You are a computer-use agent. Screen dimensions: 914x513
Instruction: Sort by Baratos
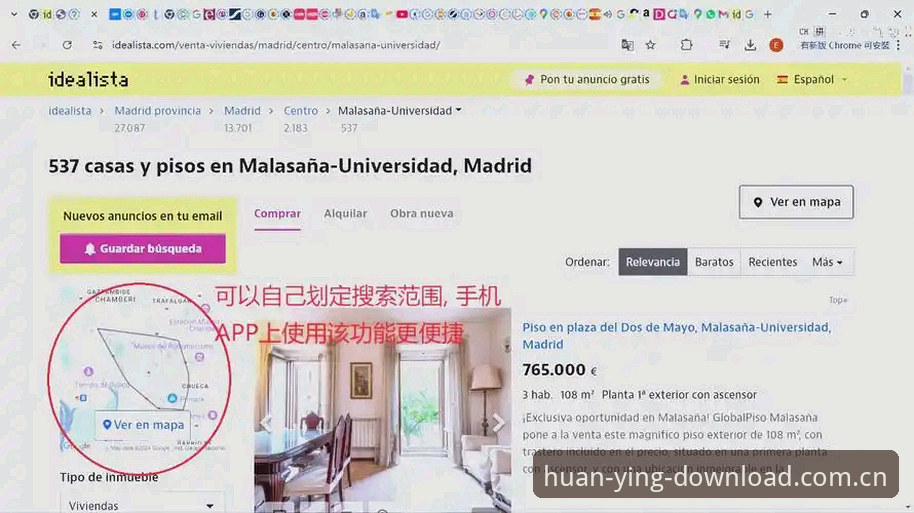pos(714,262)
